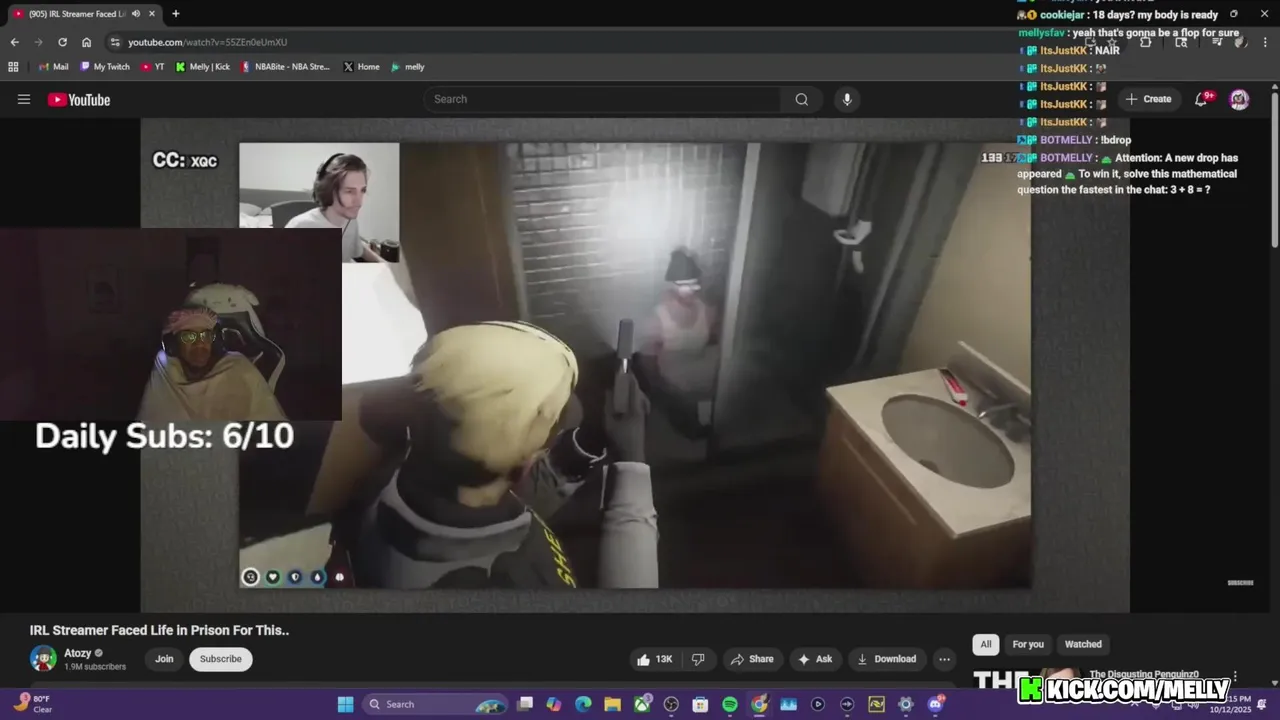Screen dimensions: 1280x720
Task: Open Melly | Kick bookmark
Action: coord(202,67)
